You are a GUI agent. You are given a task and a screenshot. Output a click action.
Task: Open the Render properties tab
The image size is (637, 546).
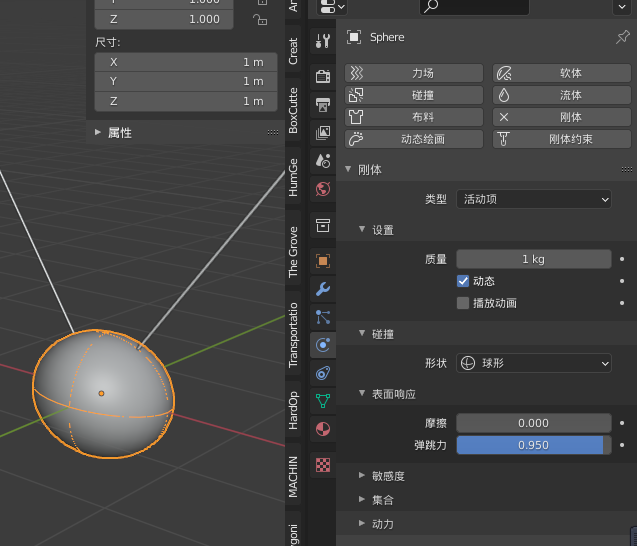[x=323, y=76]
